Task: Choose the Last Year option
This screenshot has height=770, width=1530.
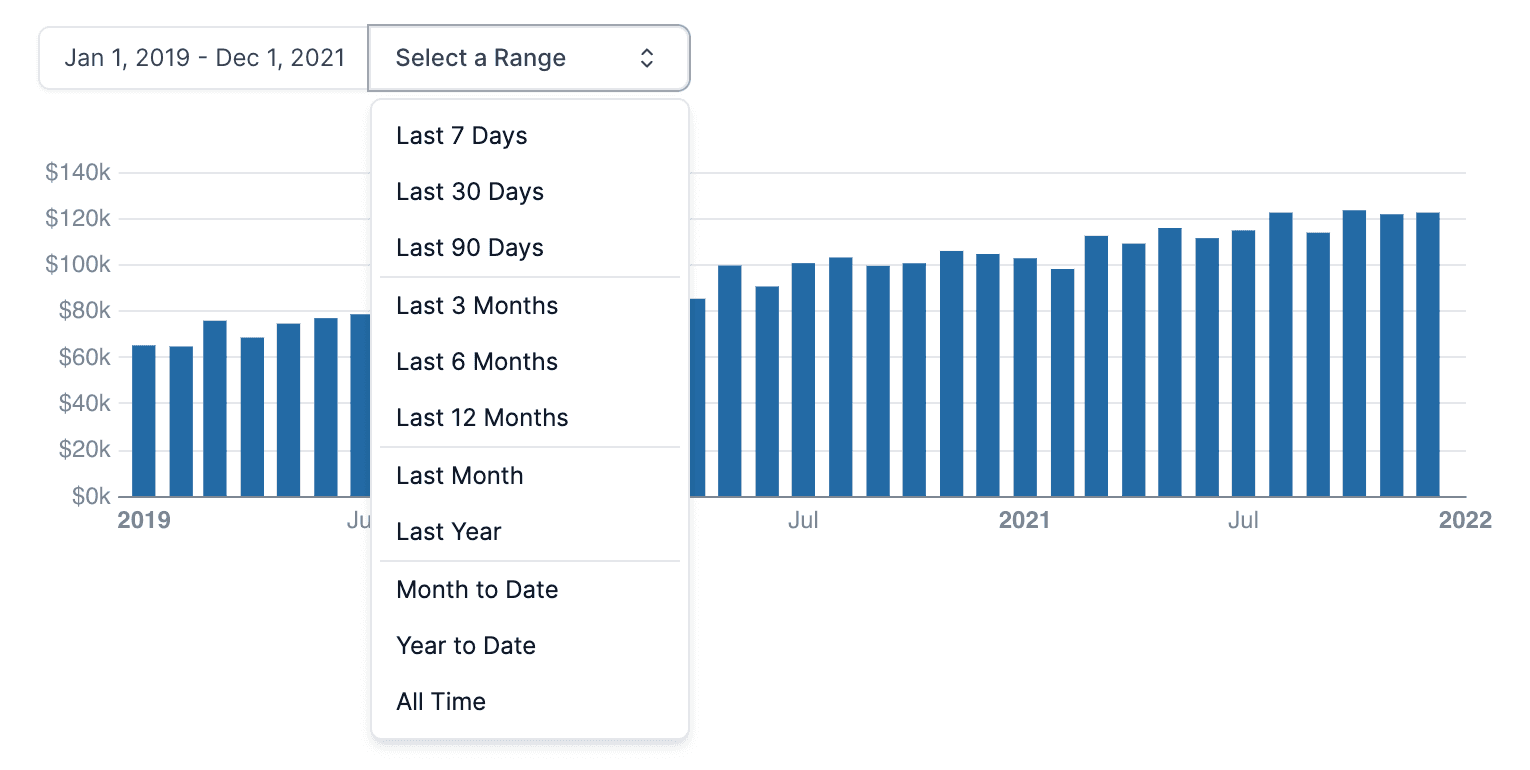Action: [x=448, y=532]
